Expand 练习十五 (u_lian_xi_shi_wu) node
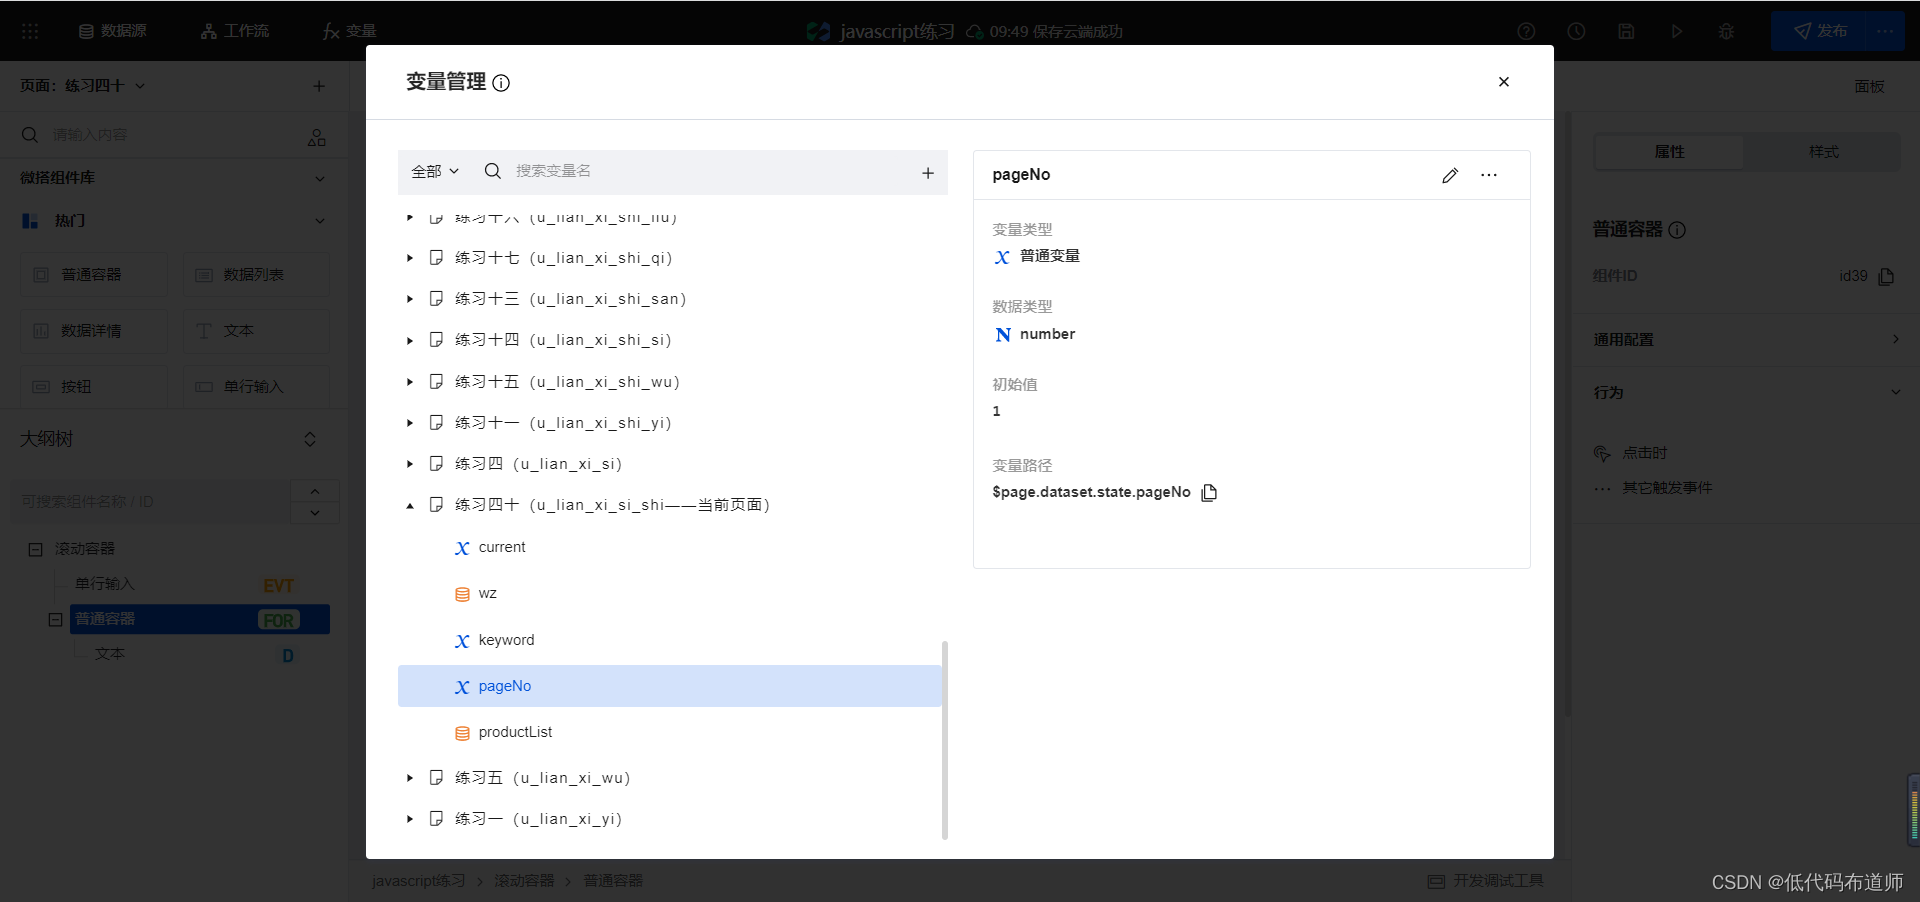1920x902 pixels. pos(410,382)
